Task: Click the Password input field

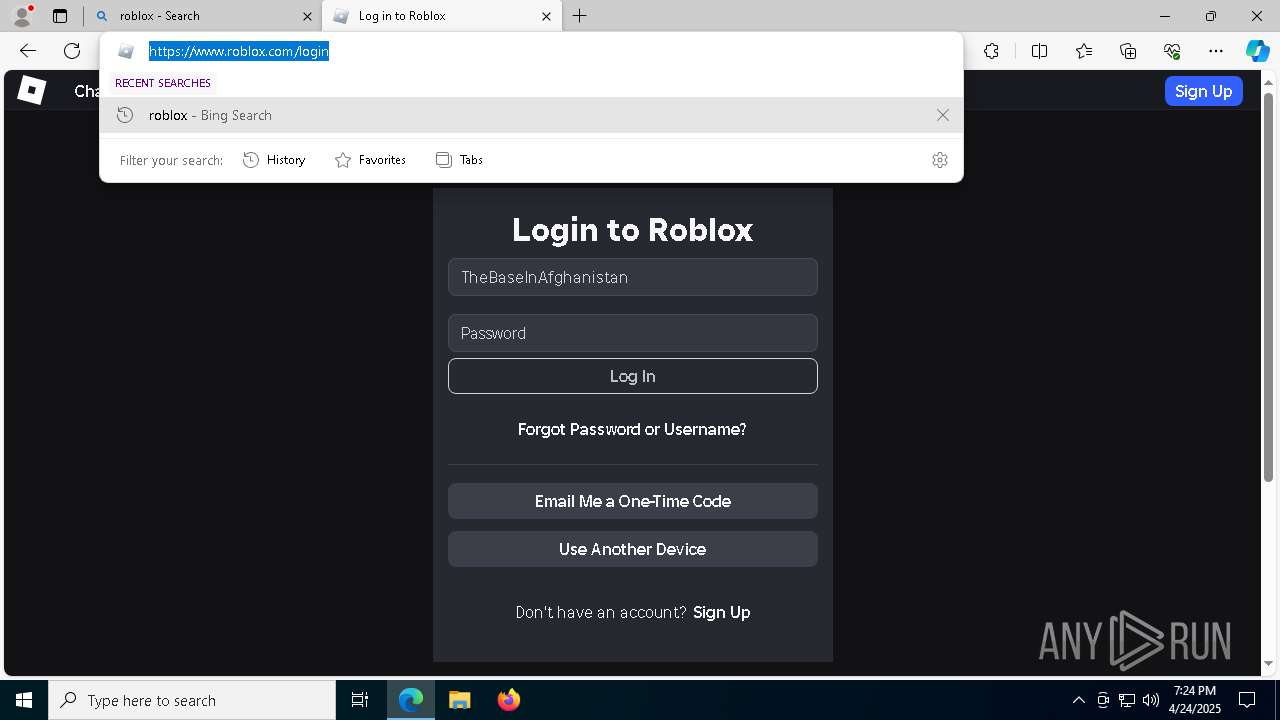Action: click(x=633, y=333)
